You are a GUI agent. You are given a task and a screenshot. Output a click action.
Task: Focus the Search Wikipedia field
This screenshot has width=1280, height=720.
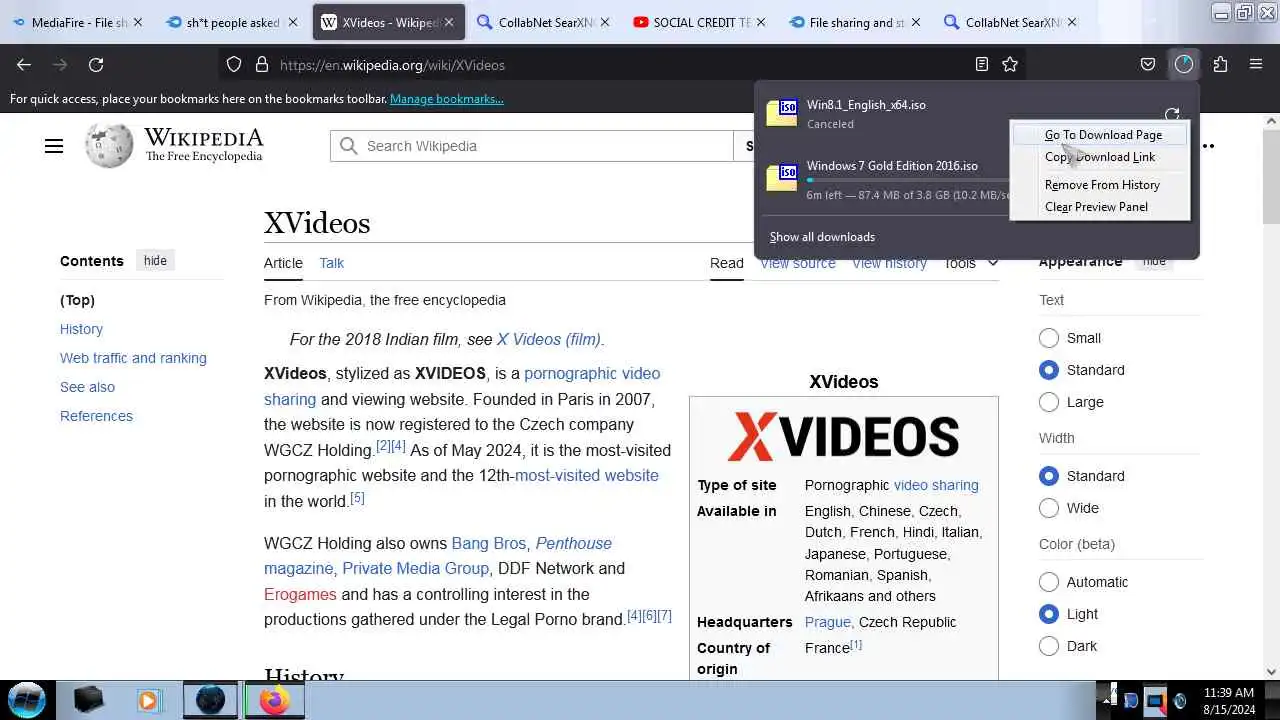coord(532,146)
